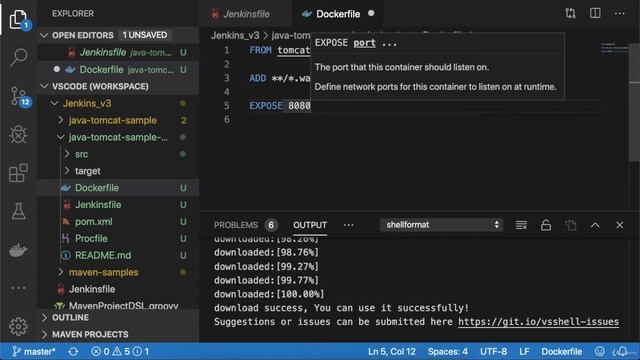Viewport: 640px width, 360px height.
Task: Maximize the bottom panel with chevron up
Action: tap(595, 225)
